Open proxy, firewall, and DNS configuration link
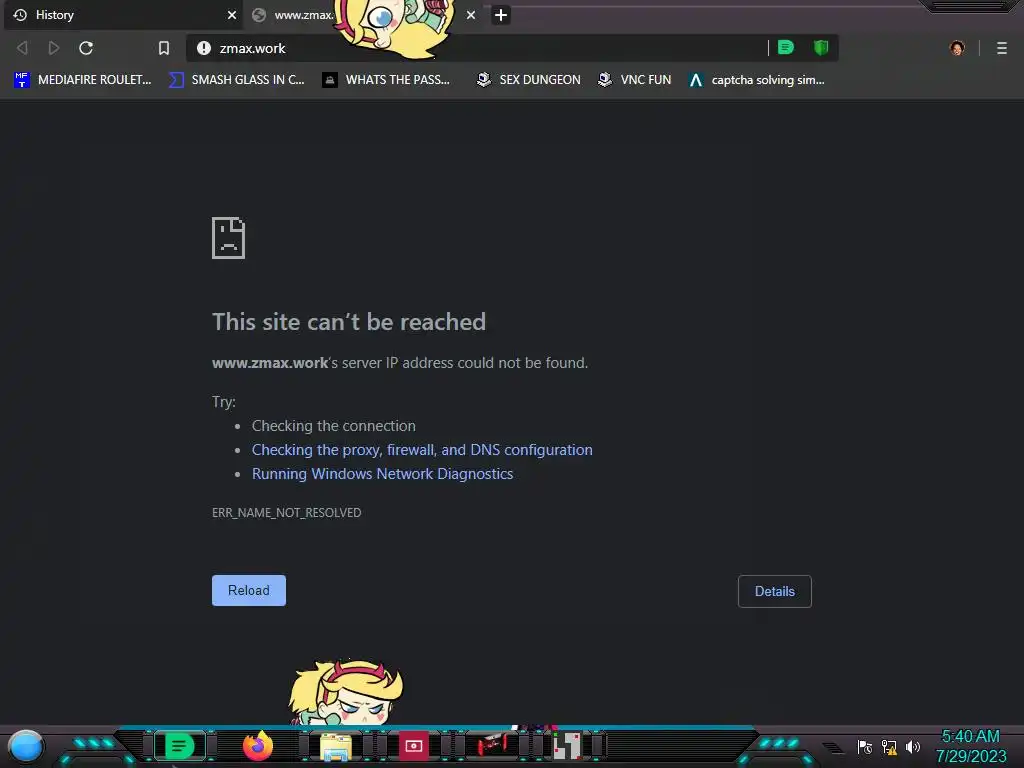The width and height of the screenshot is (1024, 768). (422, 450)
